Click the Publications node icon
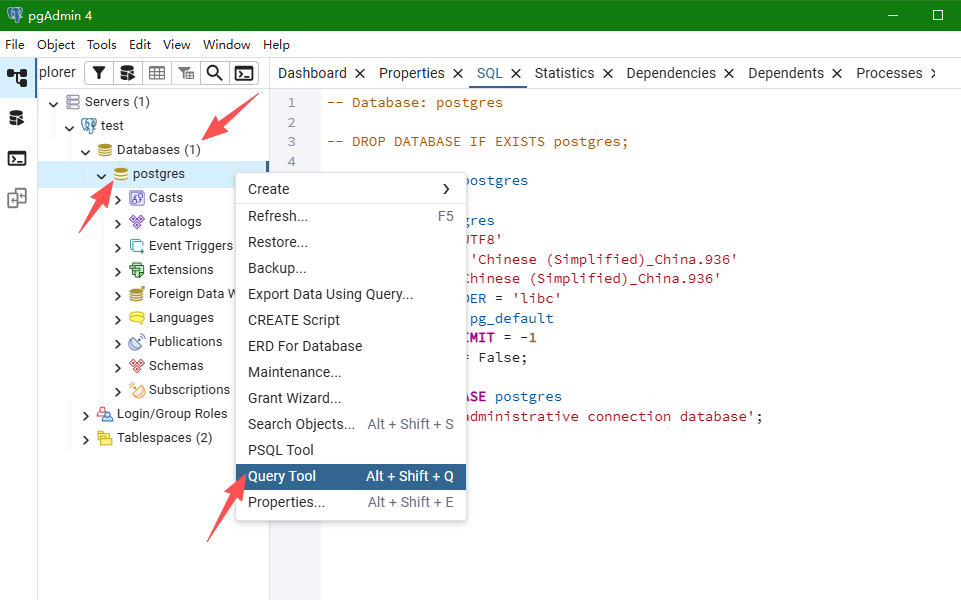 [x=137, y=342]
